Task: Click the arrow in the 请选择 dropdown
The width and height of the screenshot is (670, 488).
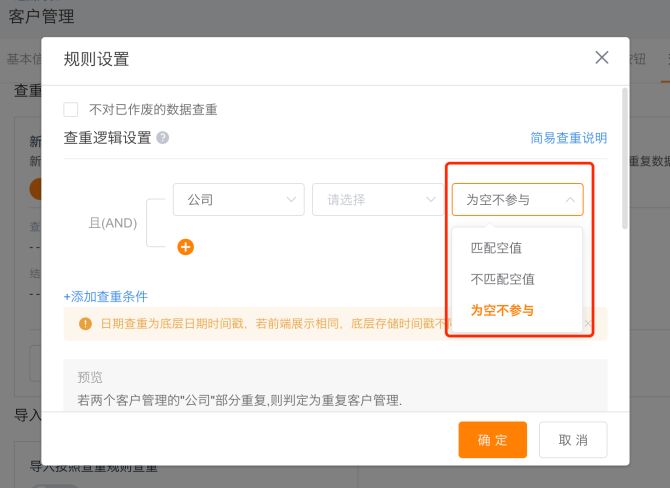Action: click(431, 200)
